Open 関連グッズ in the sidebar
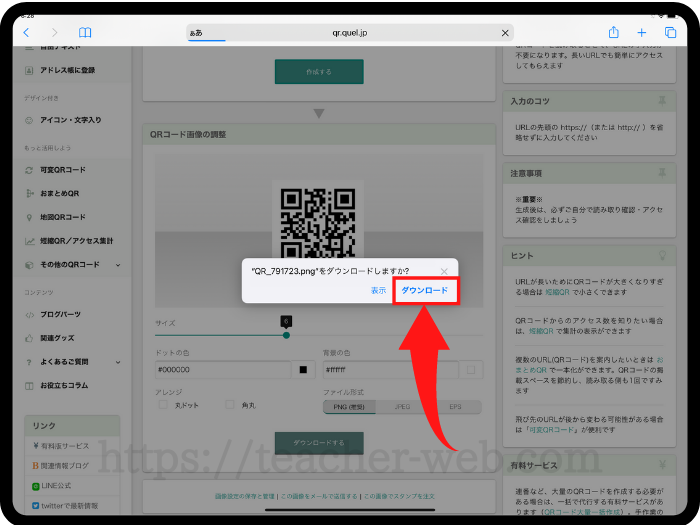This screenshot has width=700, height=525. [x=57, y=338]
